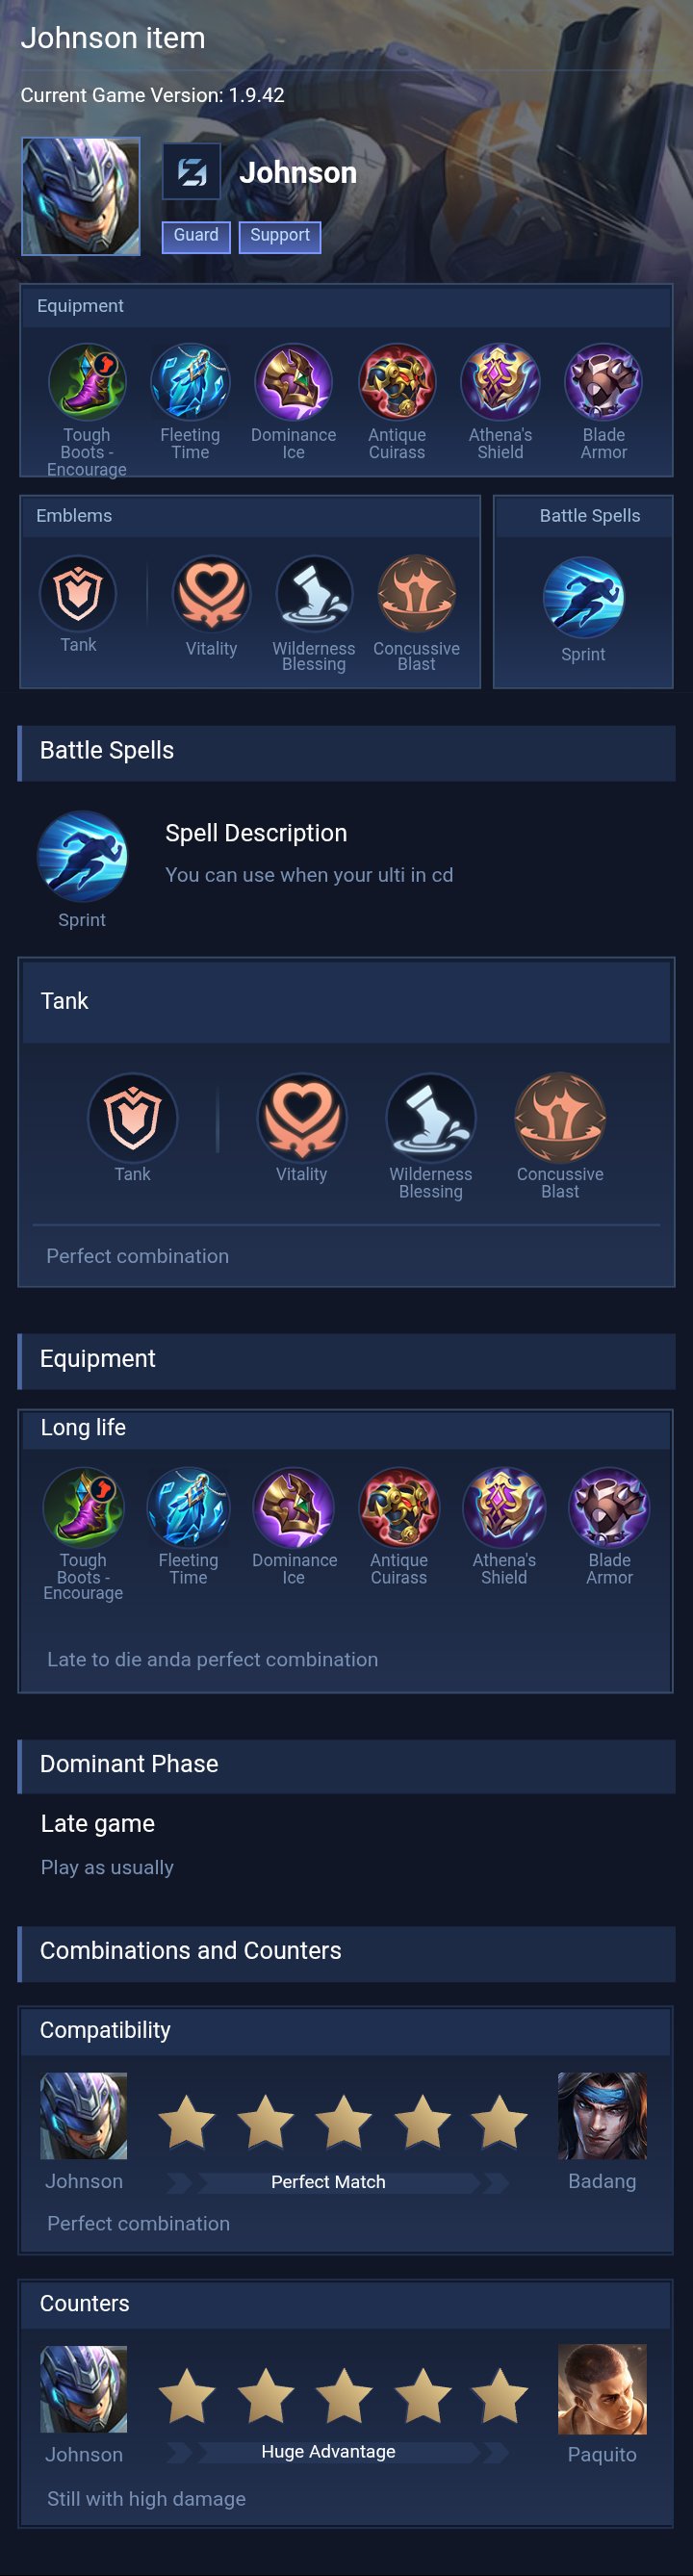The height and width of the screenshot is (2576, 693).
Task: Choose Antique Cuirass icon in top Equipment
Action: pyautogui.click(x=397, y=382)
